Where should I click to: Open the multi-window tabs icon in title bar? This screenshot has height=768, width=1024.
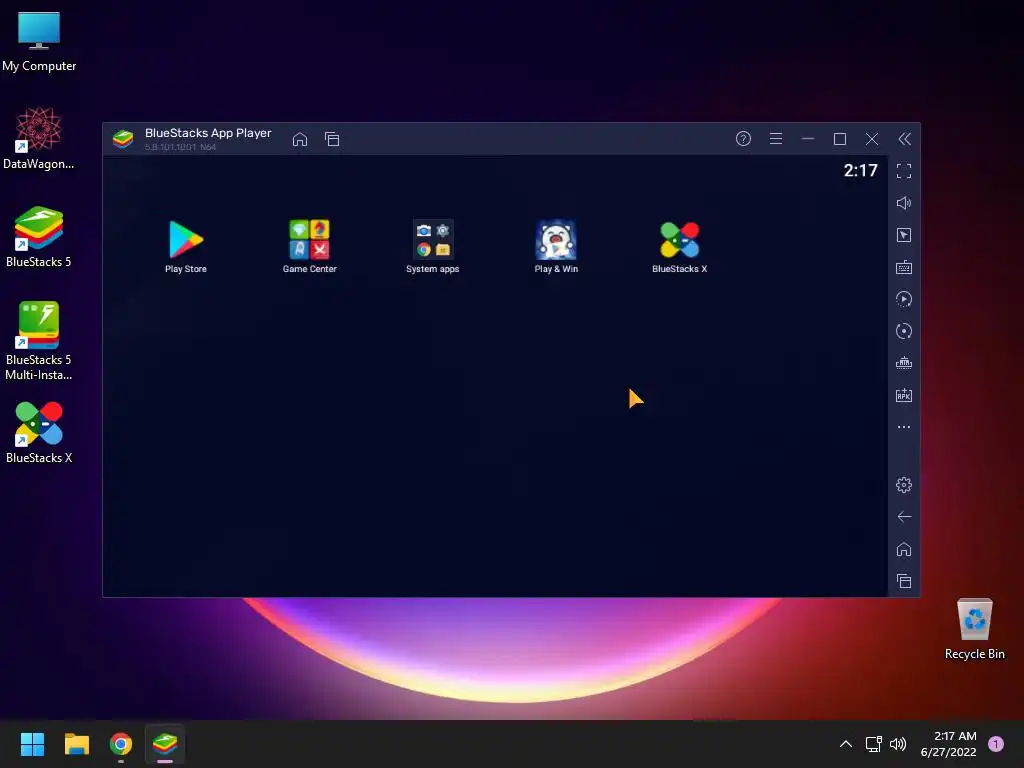(x=332, y=139)
